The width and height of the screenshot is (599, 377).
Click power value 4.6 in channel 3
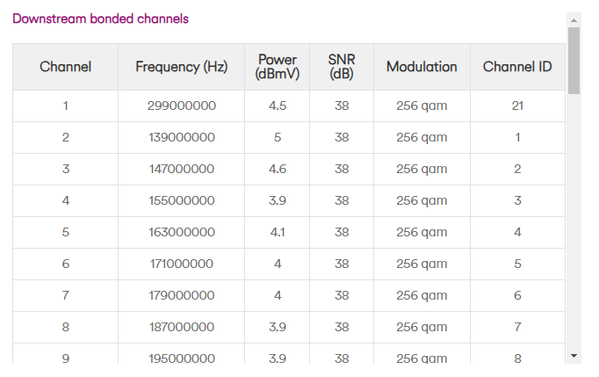tap(277, 169)
